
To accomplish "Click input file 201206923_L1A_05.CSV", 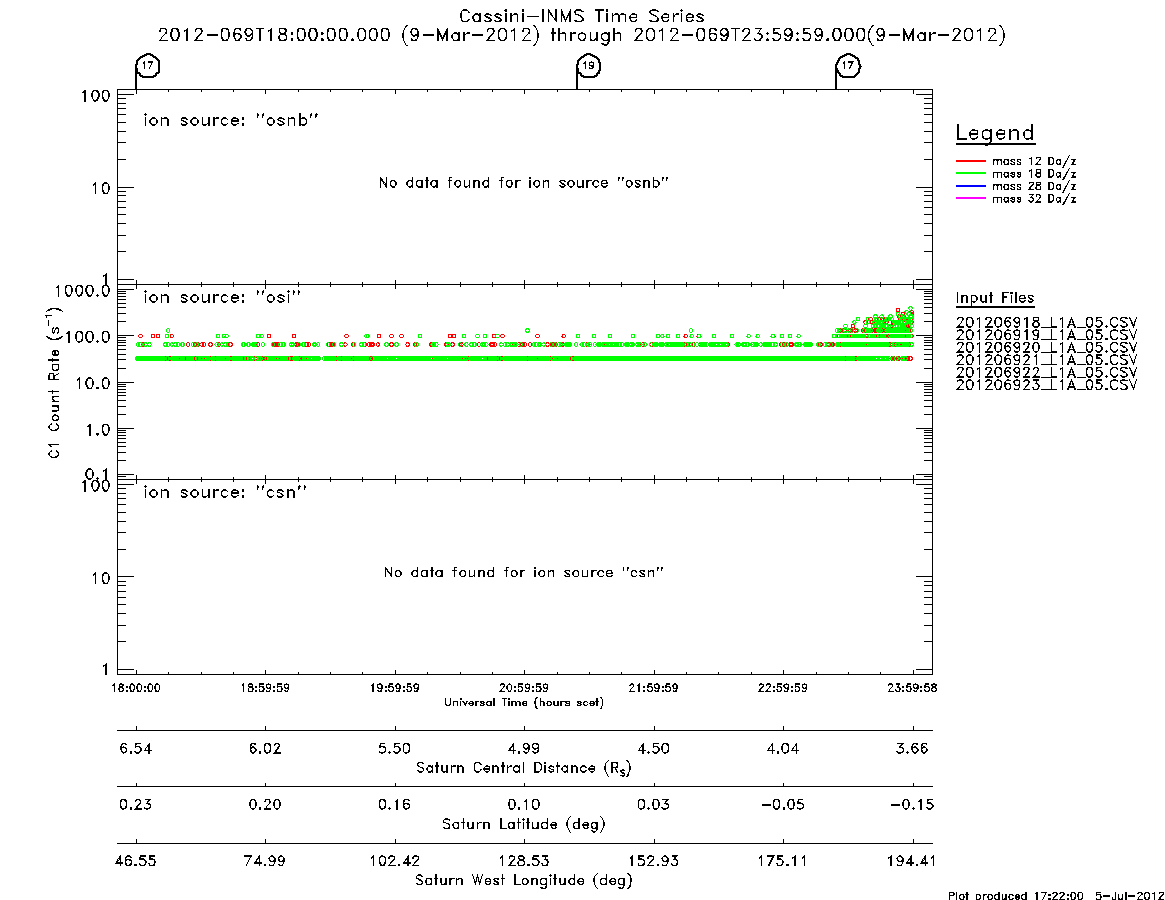I will pyautogui.click(x=1046, y=385).
